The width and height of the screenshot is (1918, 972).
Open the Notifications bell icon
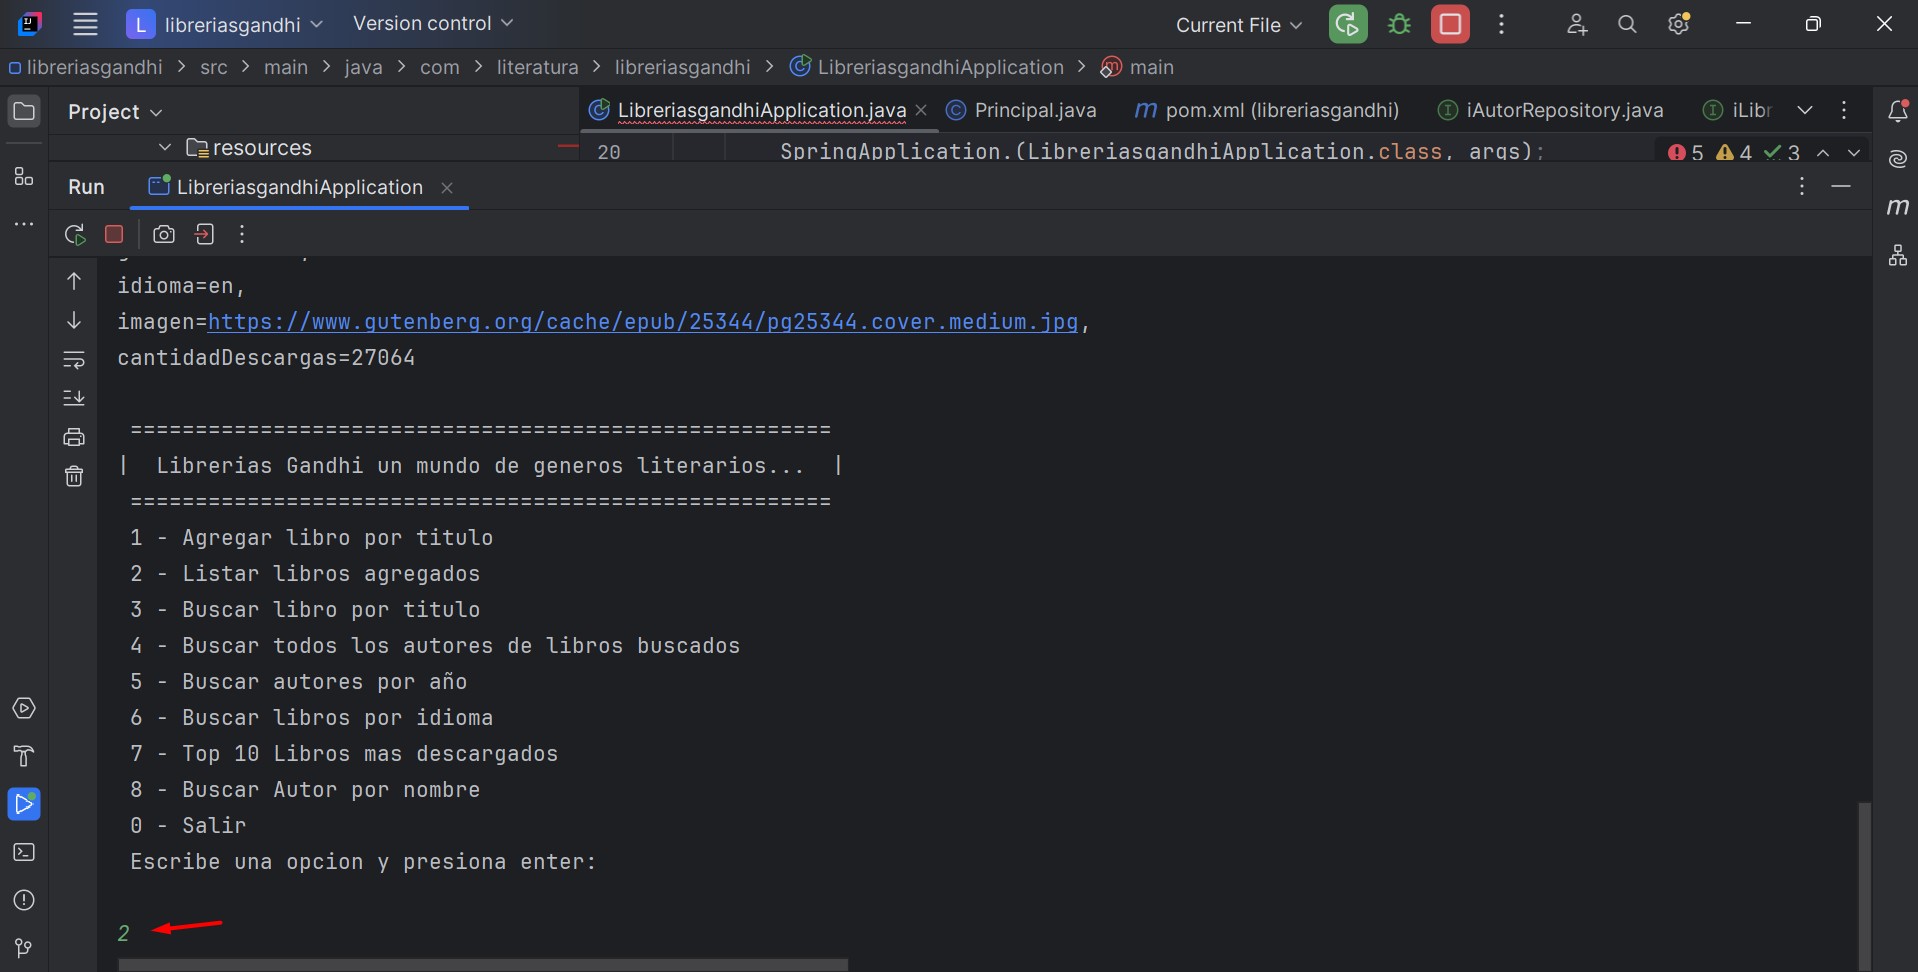point(1897,111)
